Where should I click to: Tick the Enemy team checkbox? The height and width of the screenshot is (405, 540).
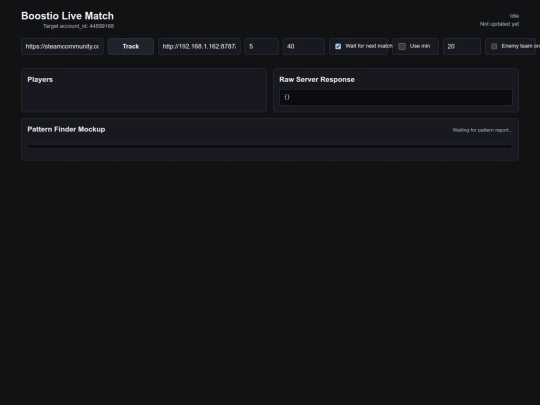coord(494,46)
